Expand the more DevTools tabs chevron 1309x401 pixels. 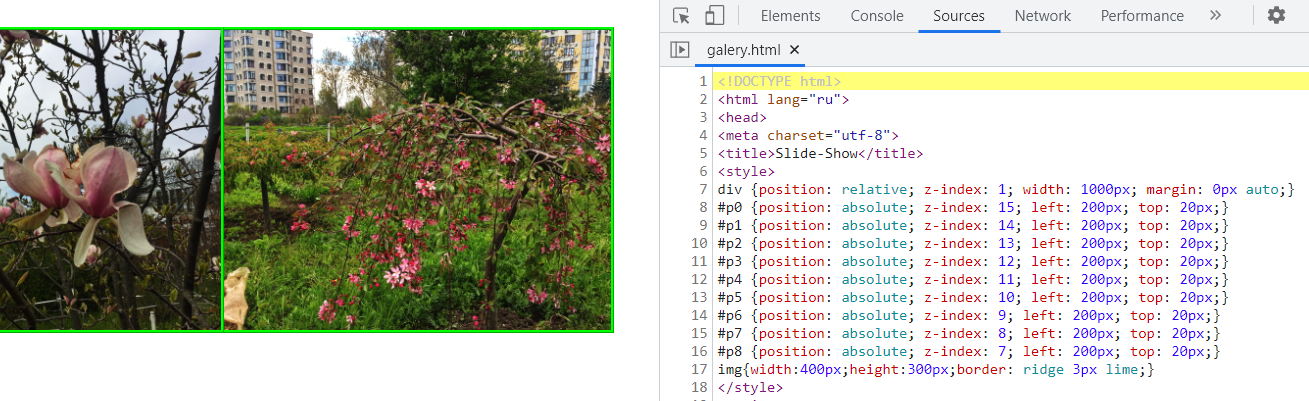click(1215, 16)
